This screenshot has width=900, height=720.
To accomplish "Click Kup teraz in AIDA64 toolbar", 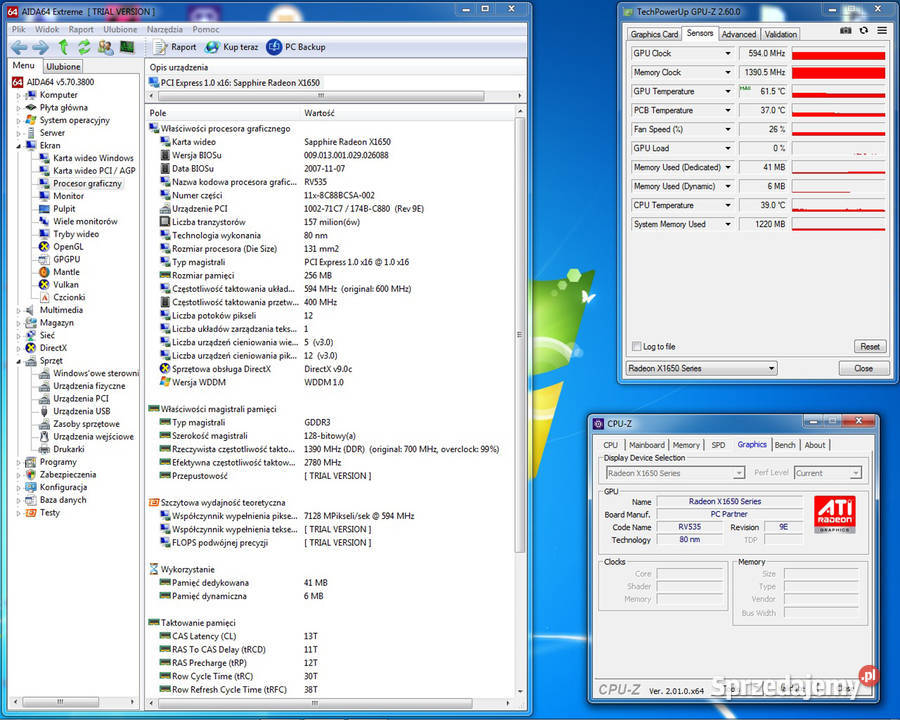I will point(232,47).
